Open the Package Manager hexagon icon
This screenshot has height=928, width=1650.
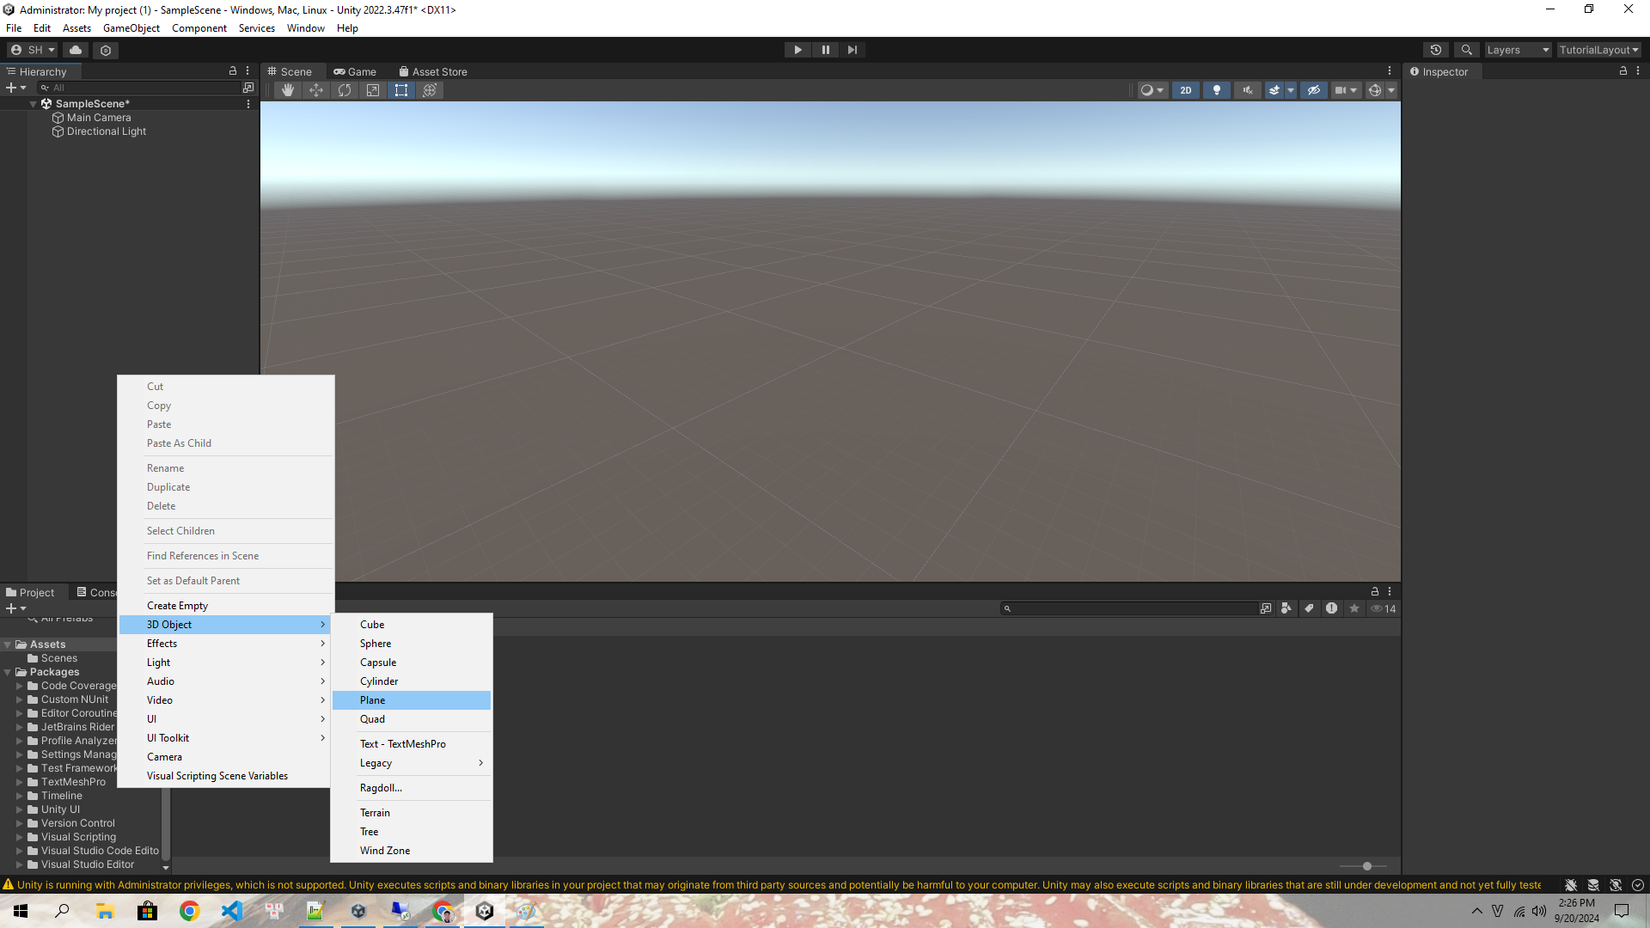tap(106, 50)
